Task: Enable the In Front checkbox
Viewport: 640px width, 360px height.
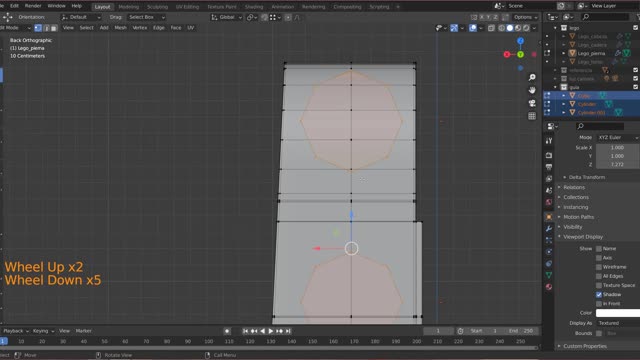Action: pyautogui.click(x=599, y=304)
